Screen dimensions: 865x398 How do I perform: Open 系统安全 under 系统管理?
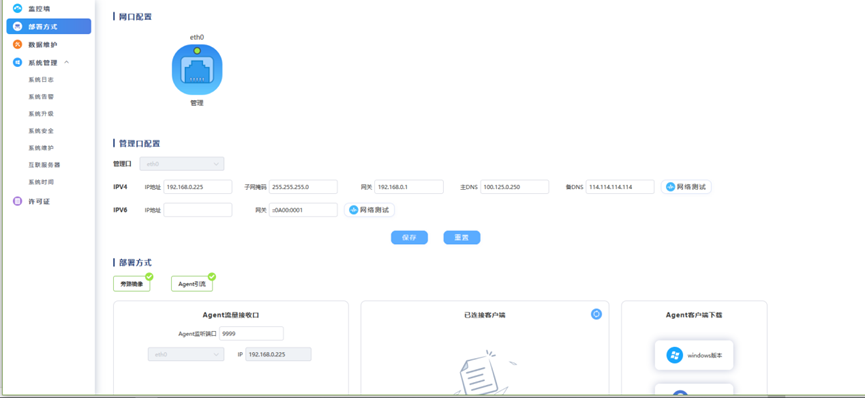[41, 131]
